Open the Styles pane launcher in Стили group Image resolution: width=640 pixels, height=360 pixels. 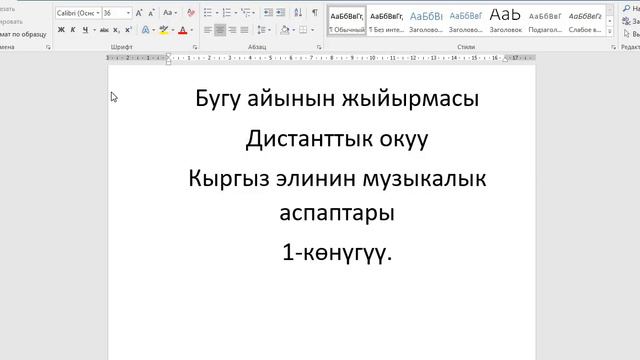[613, 47]
